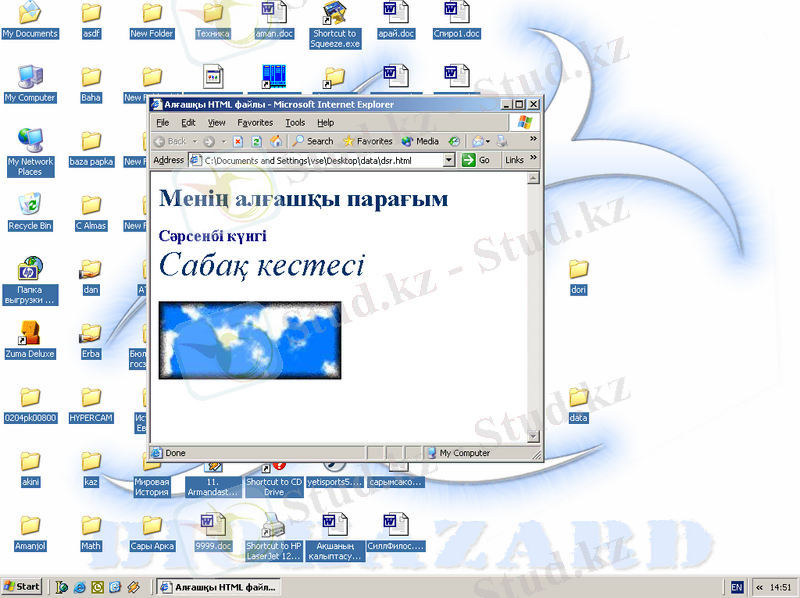Open the Favorites toolbar button with star
800x598 pixels.
tap(368, 141)
